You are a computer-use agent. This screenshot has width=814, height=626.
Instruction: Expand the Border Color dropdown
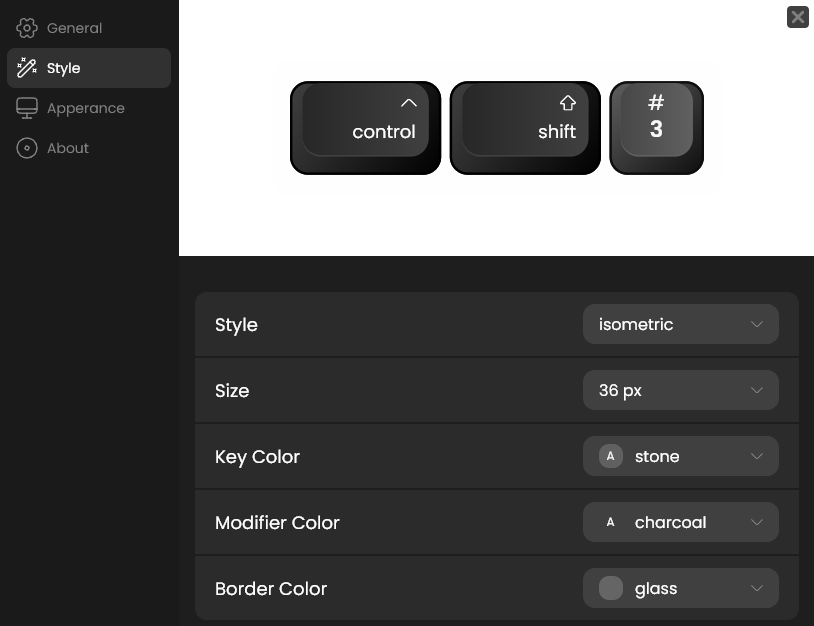coord(680,588)
